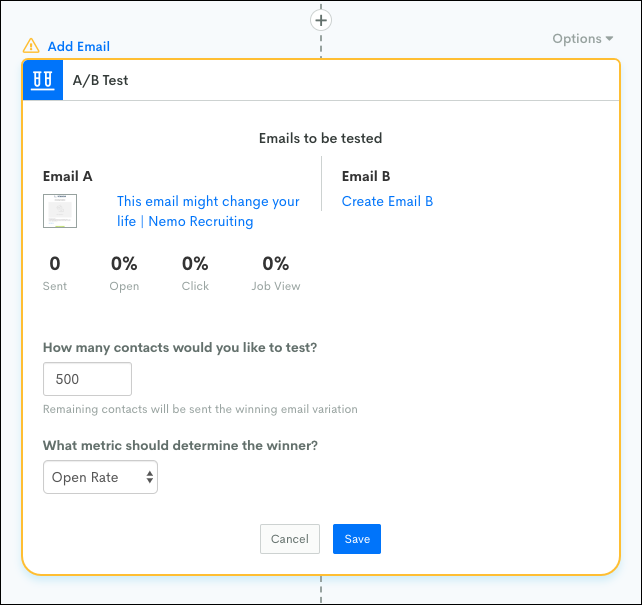Save the A/B test settings
This screenshot has width=642, height=605.
pyautogui.click(x=357, y=539)
